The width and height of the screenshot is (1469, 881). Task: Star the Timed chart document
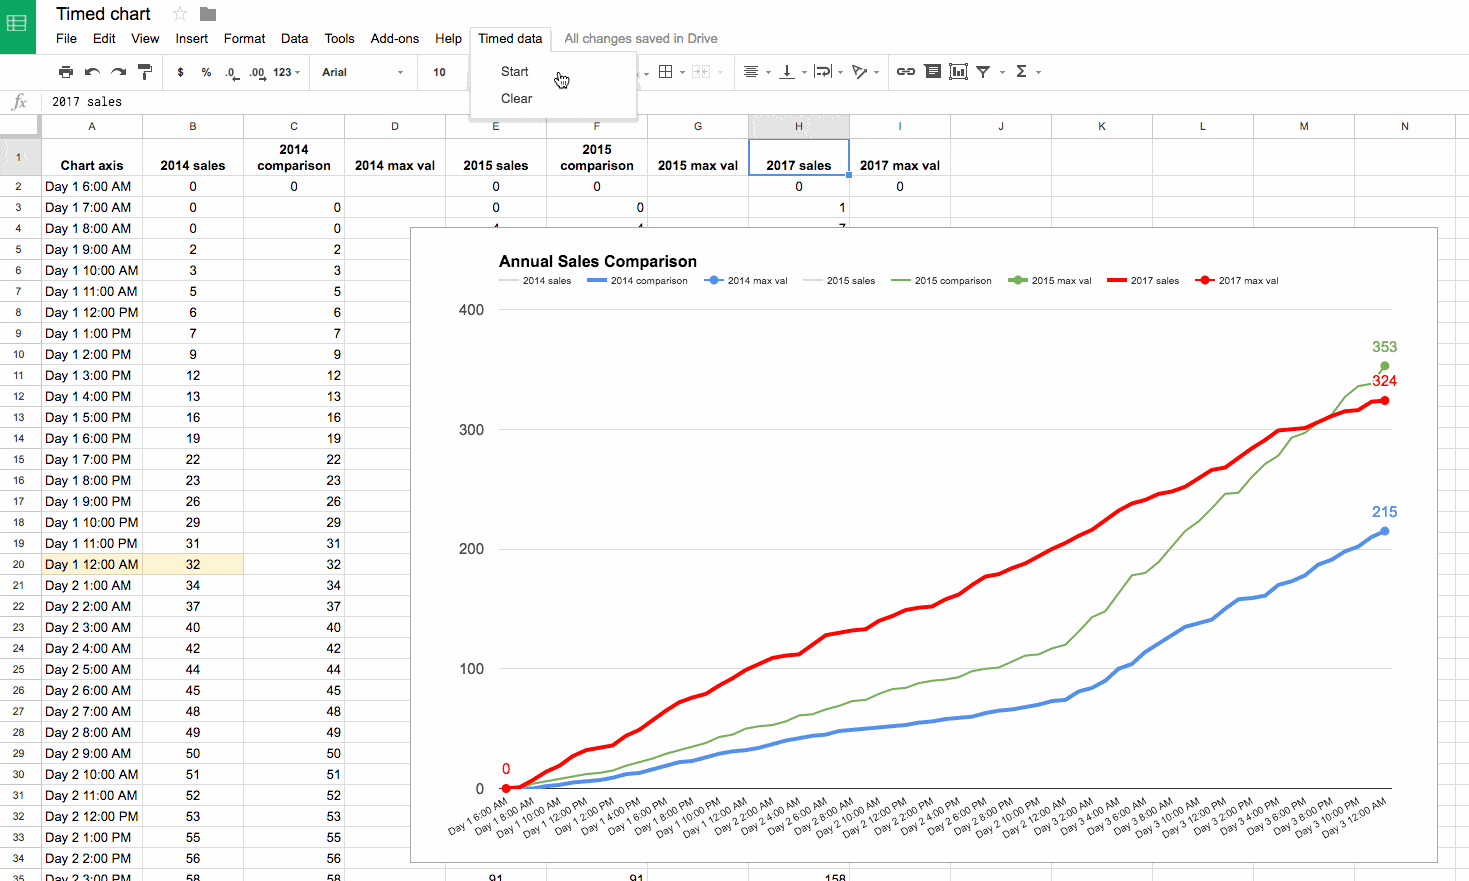(180, 14)
